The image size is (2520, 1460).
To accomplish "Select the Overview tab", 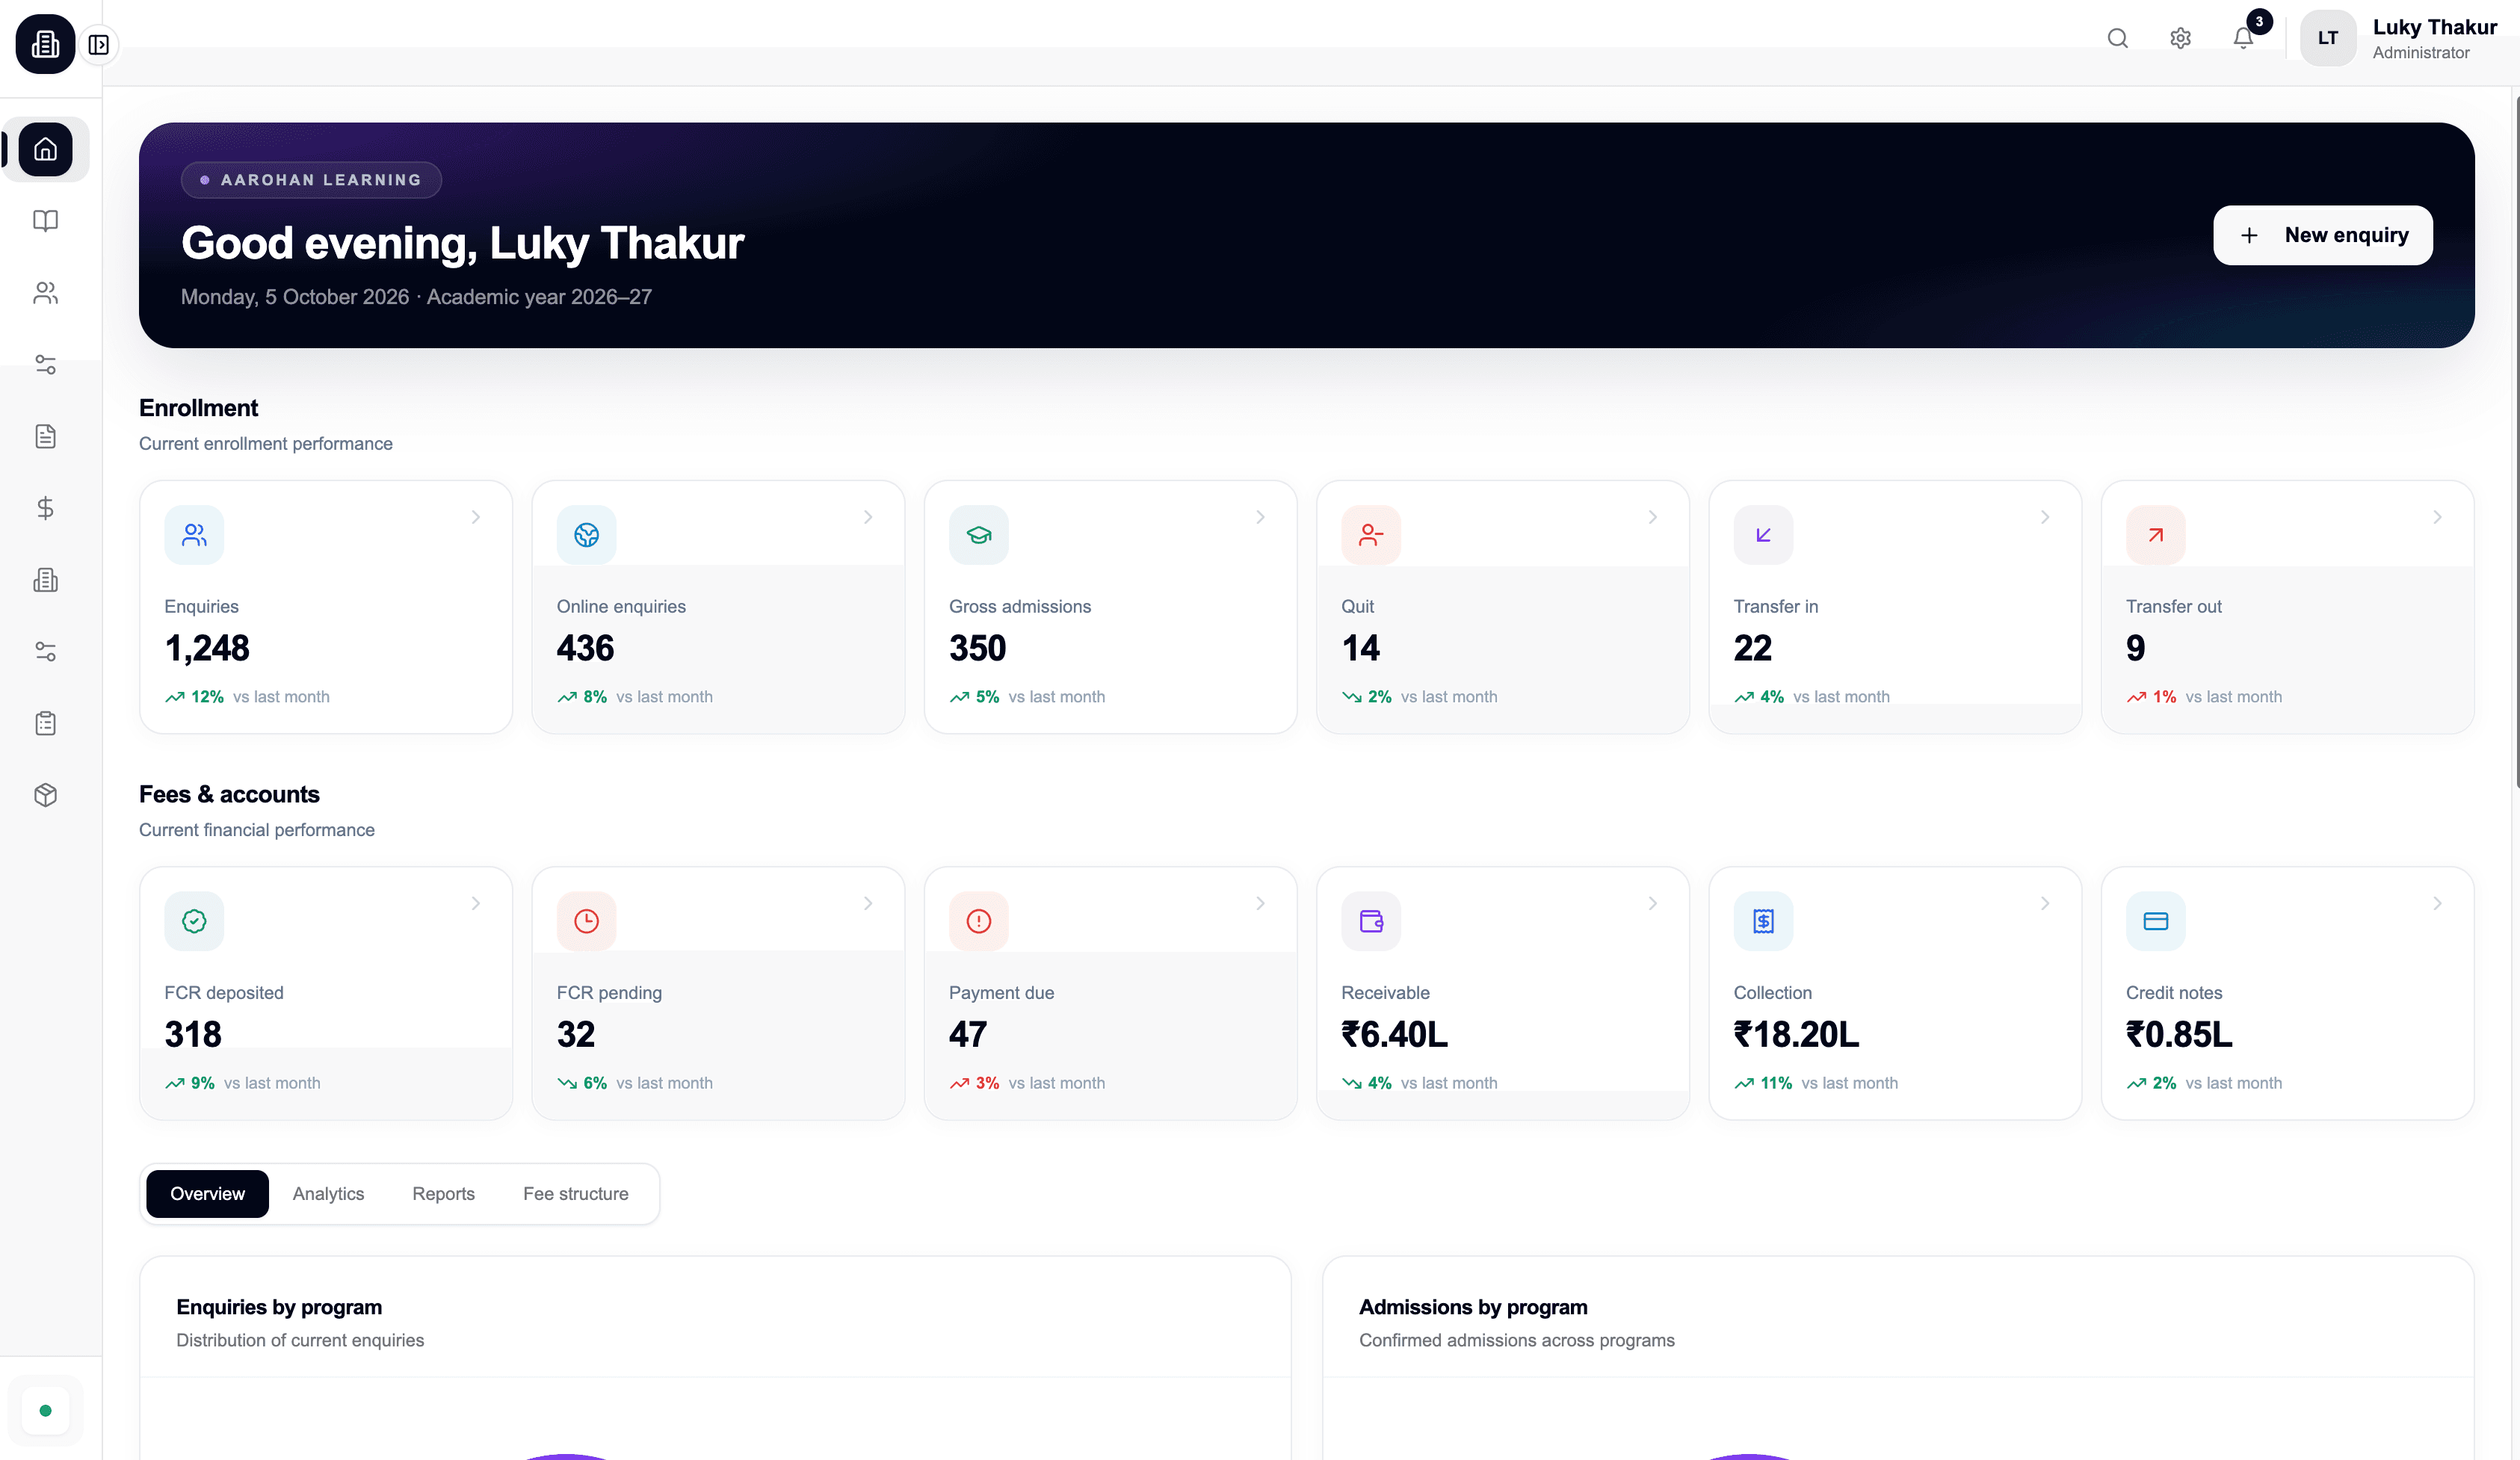I will (x=207, y=1193).
